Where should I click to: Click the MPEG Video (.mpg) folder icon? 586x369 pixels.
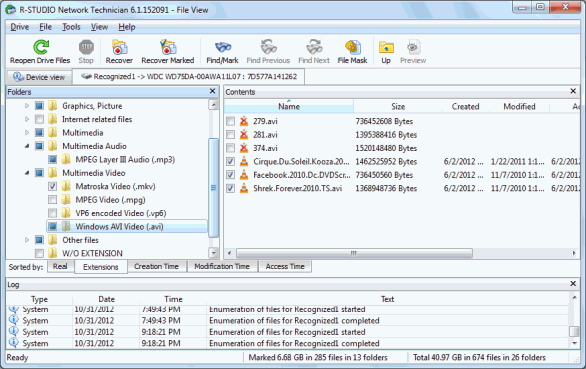point(66,200)
